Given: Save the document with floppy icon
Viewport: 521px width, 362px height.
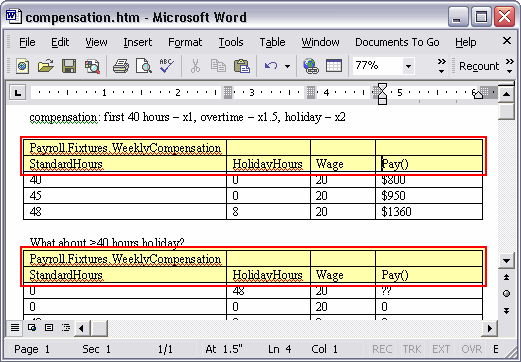Looking at the screenshot, I should (69, 66).
